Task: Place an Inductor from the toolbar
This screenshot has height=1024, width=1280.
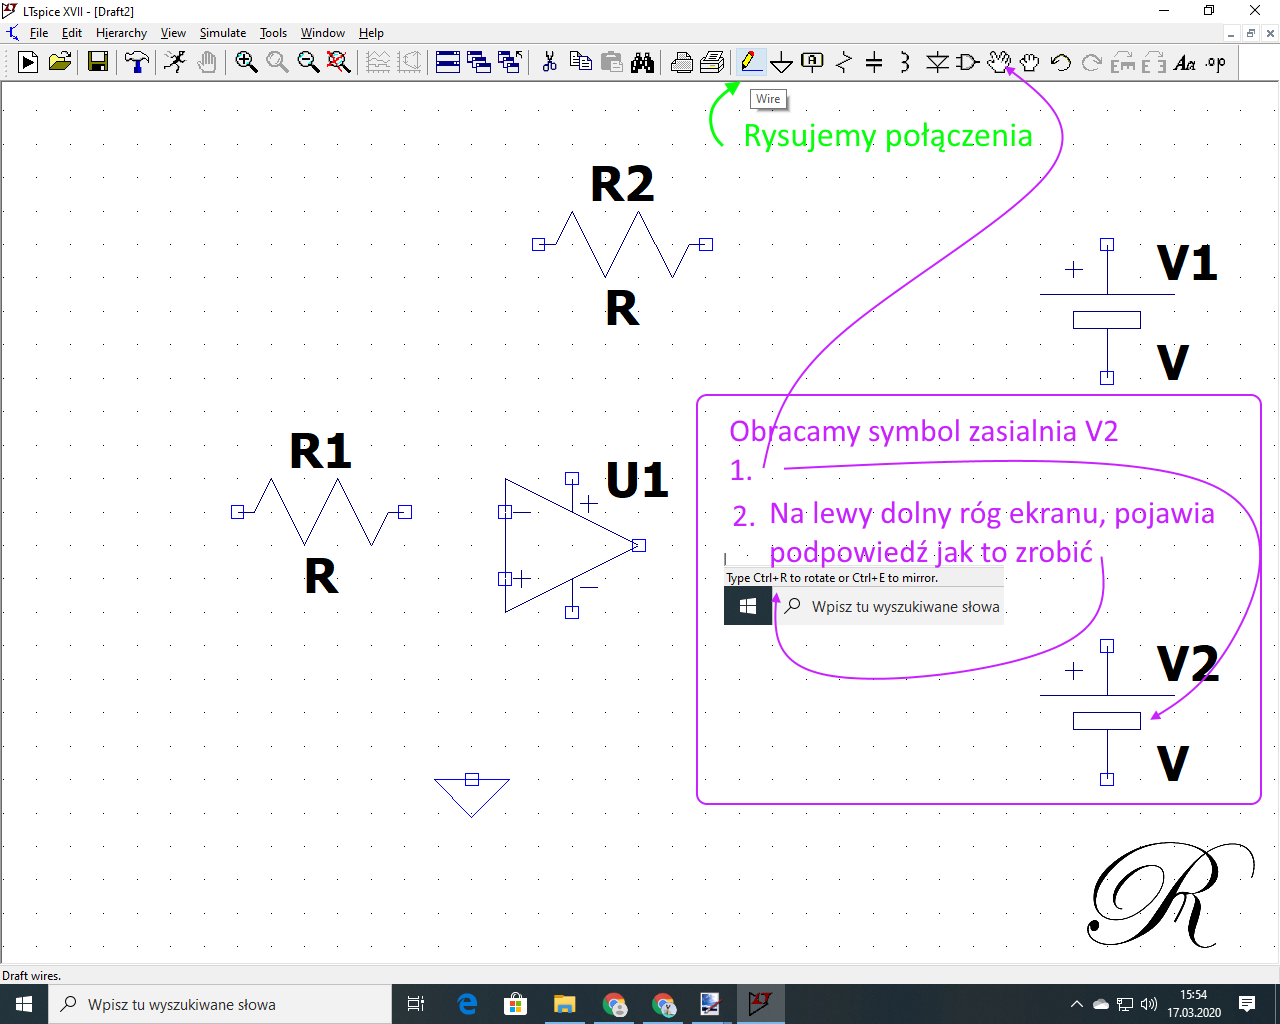Action: click(905, 62)
